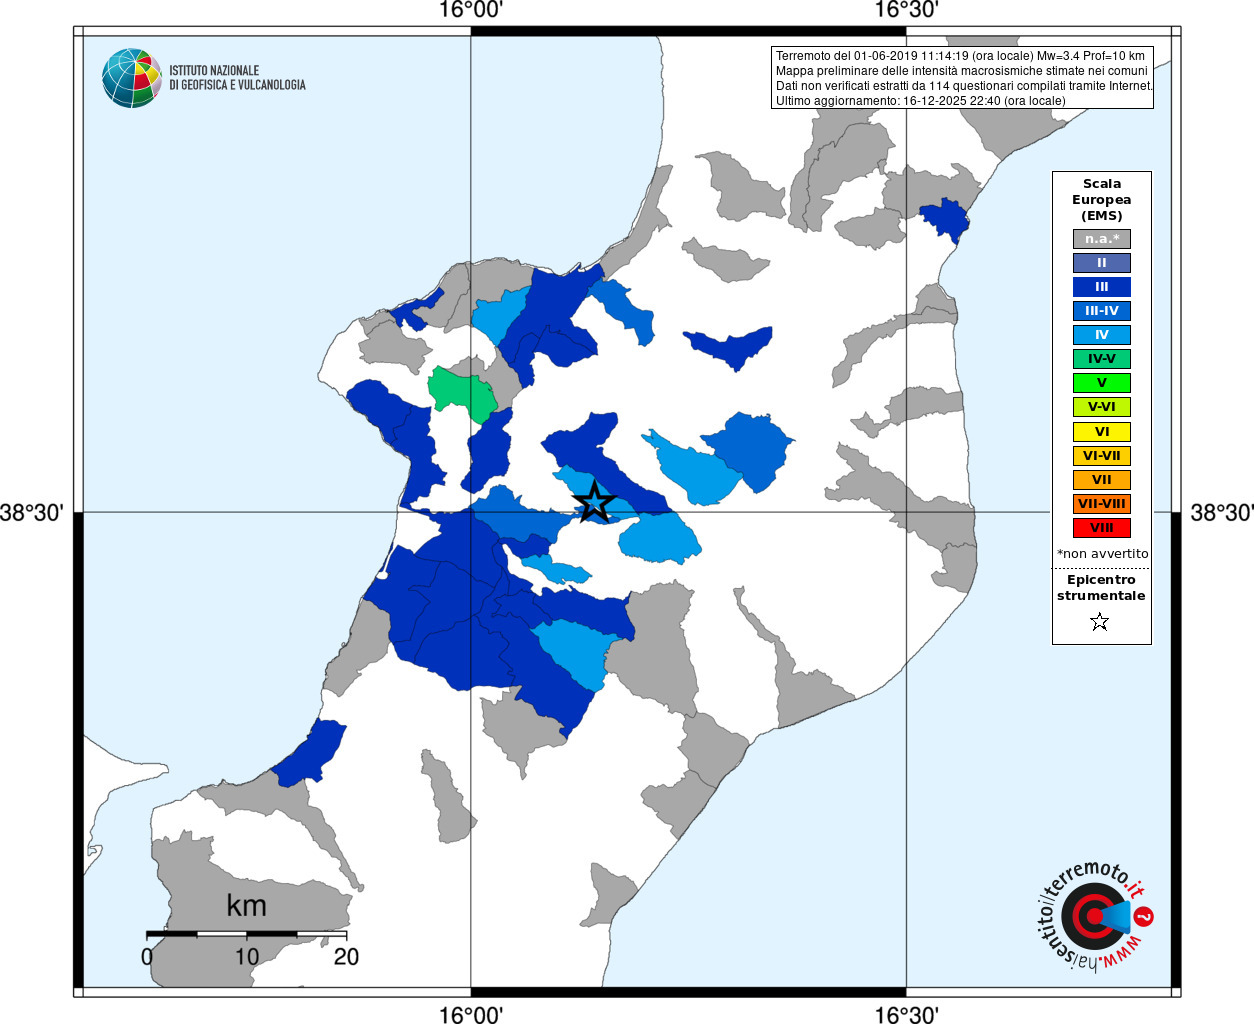The width and height of the screenshot is (1254, 1024).
Task: Click the III-IV legend swatch
Action: click(x=1102, y=311)
